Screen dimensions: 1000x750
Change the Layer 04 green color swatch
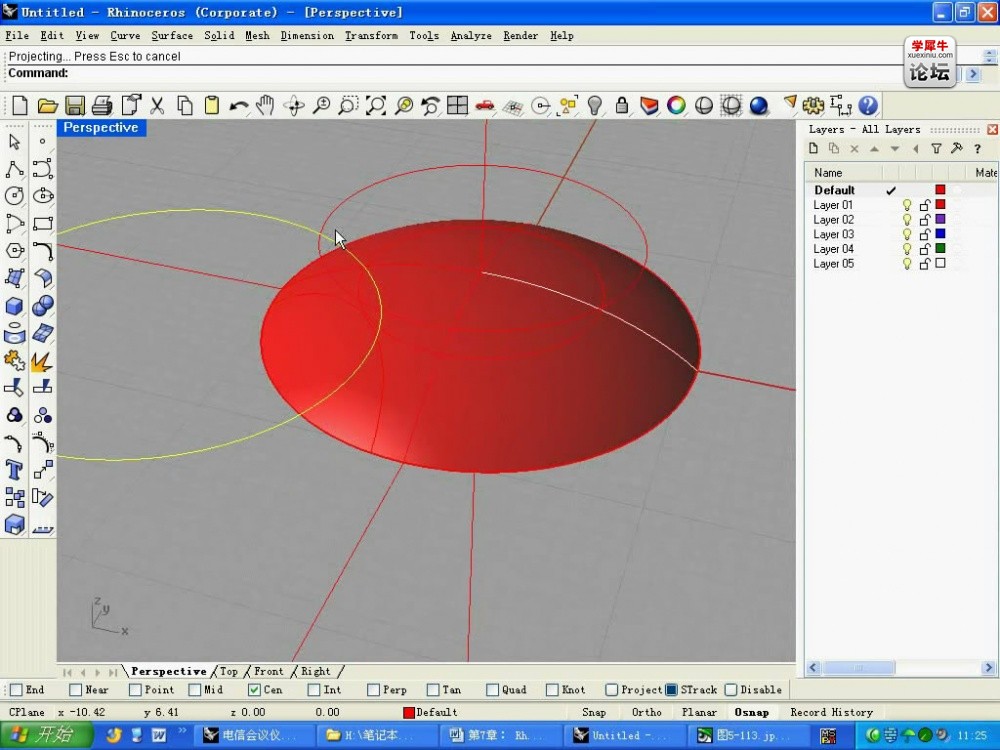(x=940, y=249)
